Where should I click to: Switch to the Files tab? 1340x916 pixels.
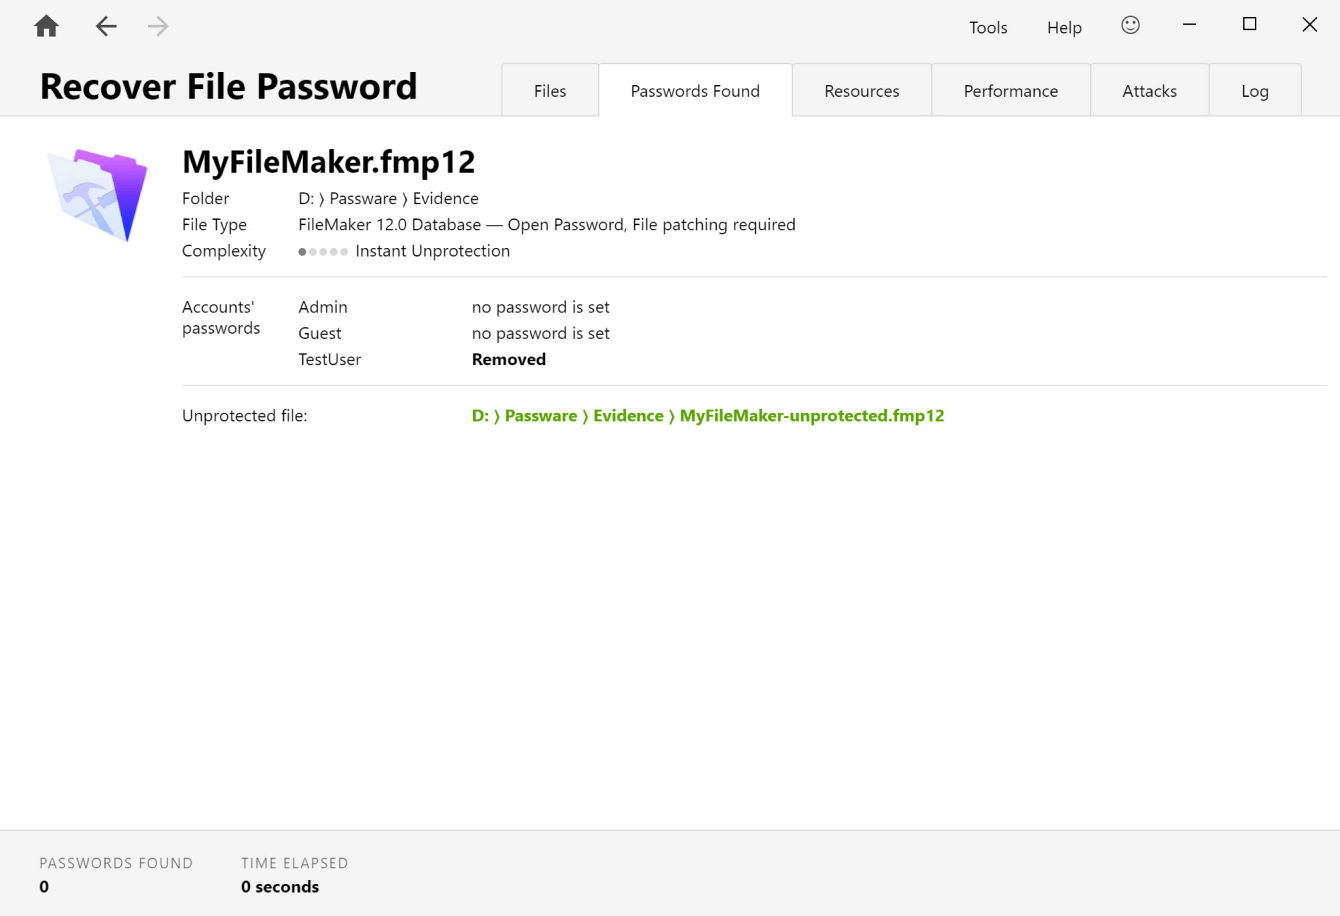550,91
